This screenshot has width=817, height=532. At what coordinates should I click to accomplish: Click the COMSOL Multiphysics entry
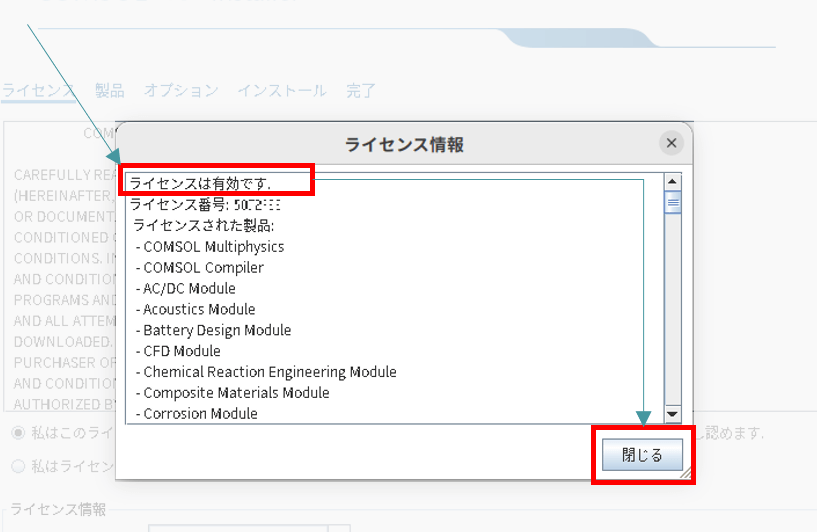pyautogui.click(x=213, y=246)
